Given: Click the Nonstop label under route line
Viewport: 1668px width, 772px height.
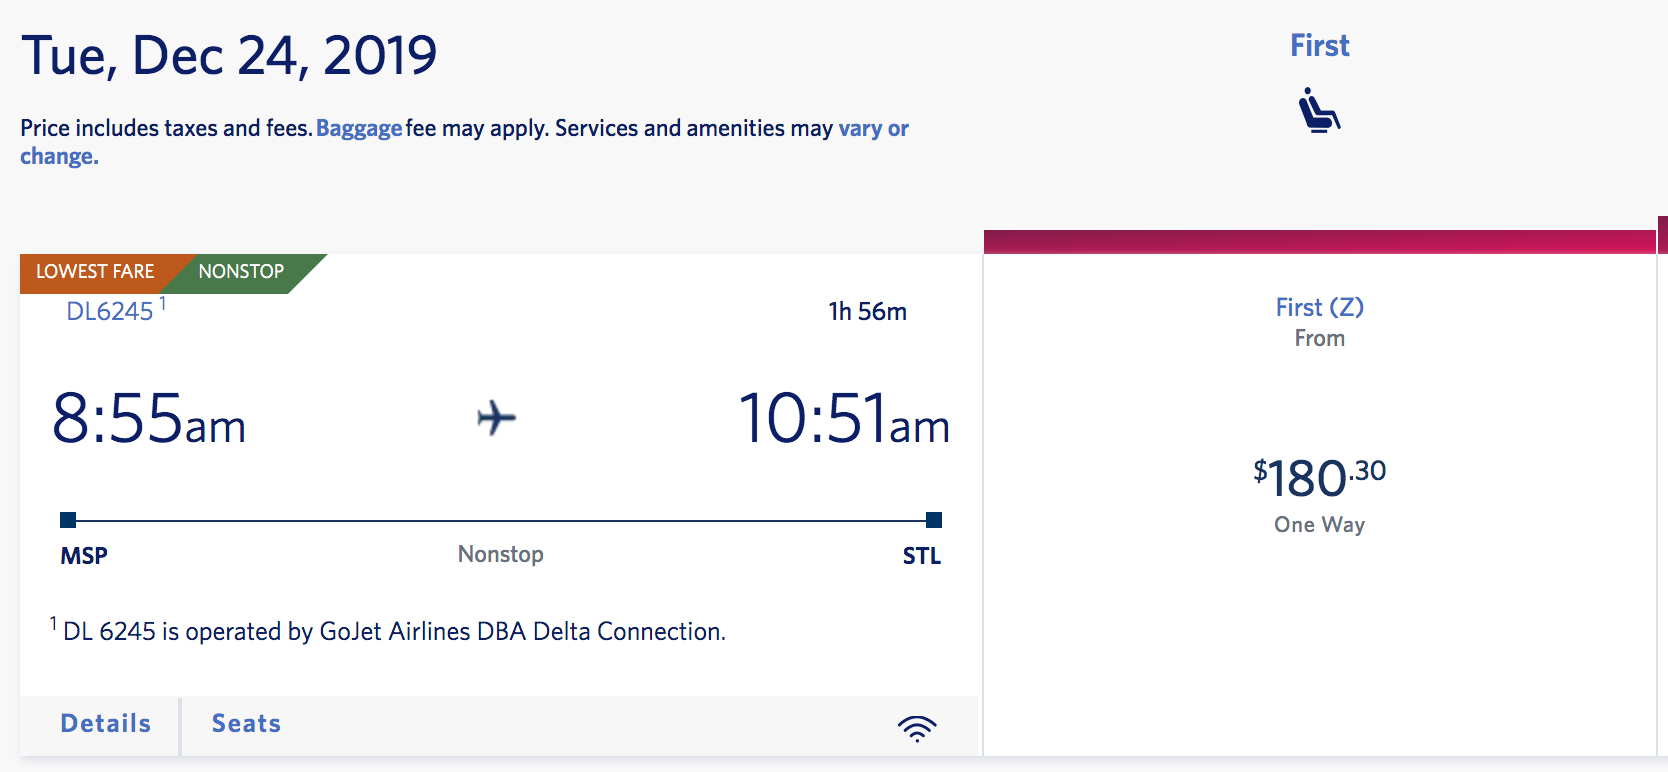Looking at the screenshot, I should pos(500,554).
